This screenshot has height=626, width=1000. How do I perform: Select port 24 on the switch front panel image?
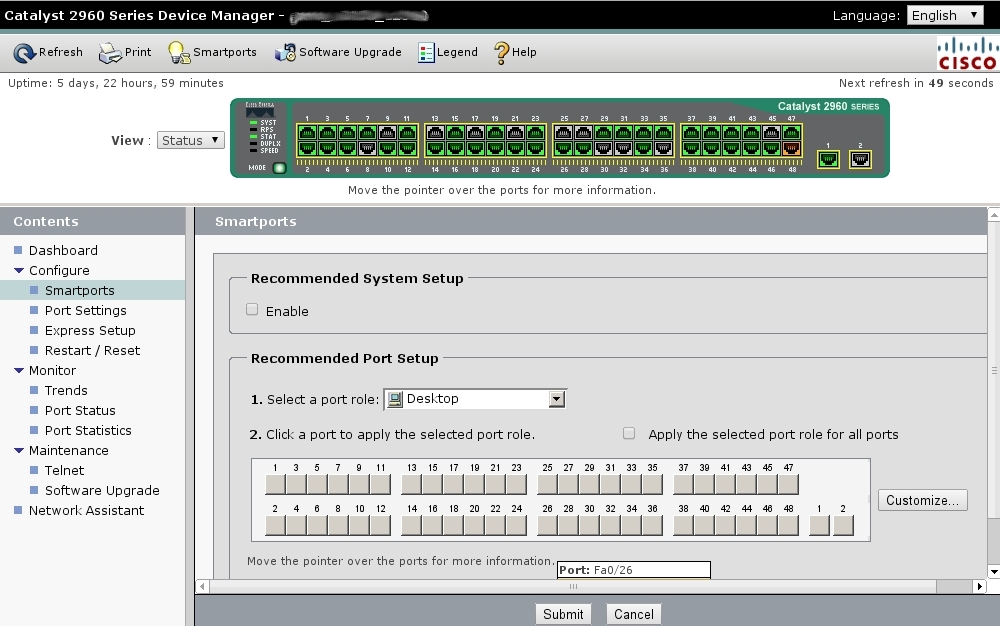coord(536,149)
